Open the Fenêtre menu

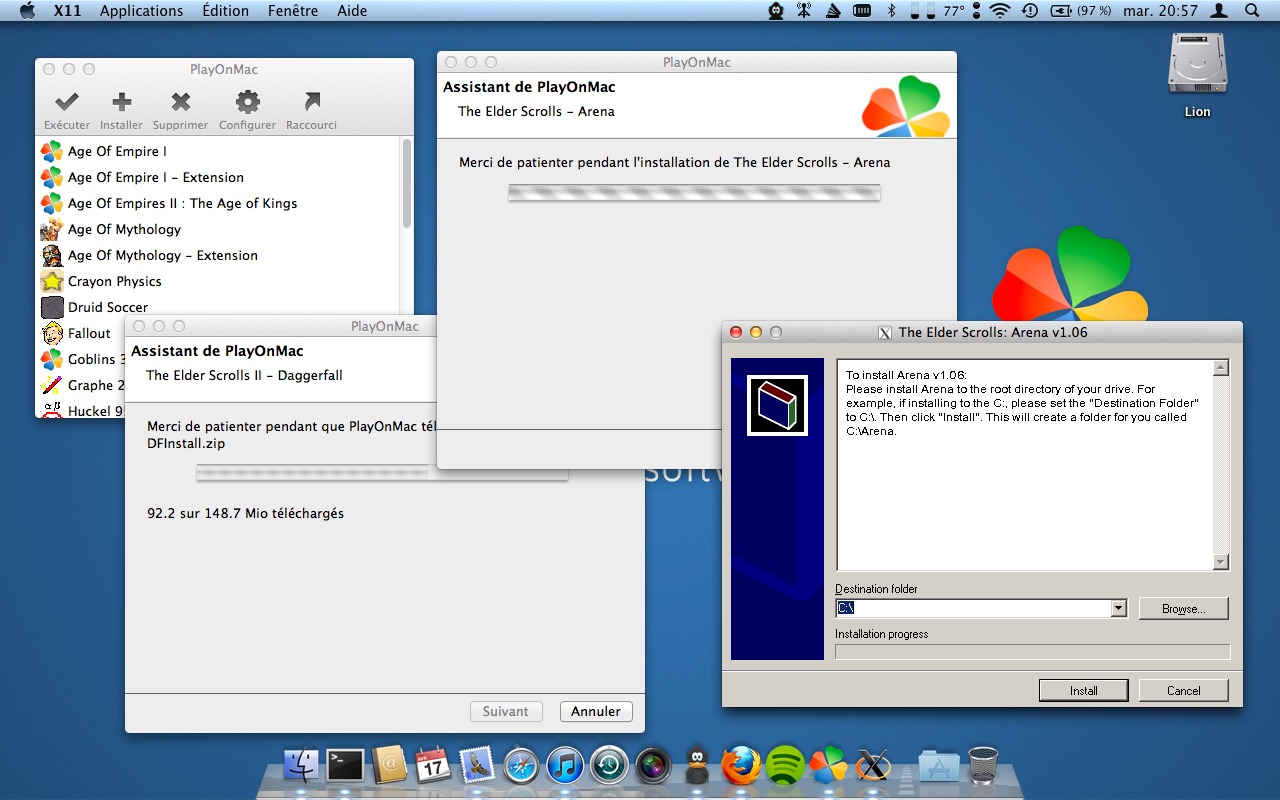coord(293,11)
